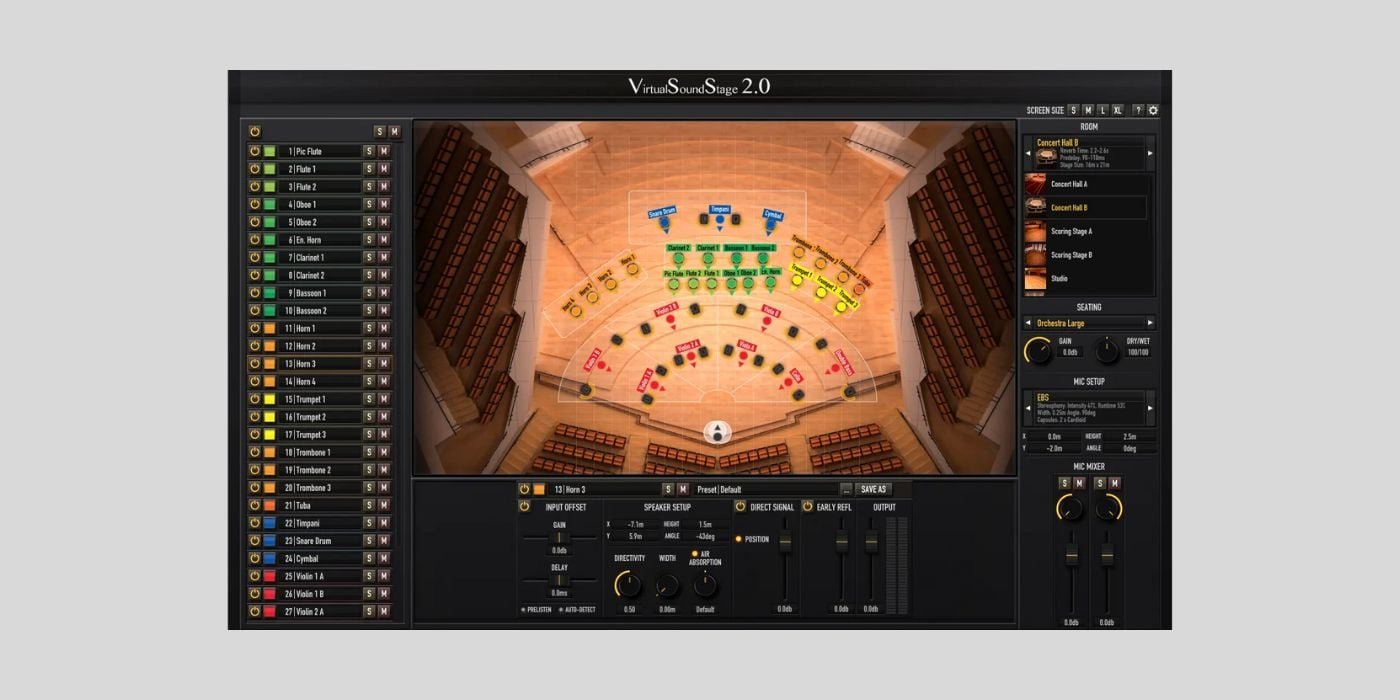The height and width of the screenshot is (700, 1400).
Task: Toggle the Early Refl power icon
Action: click(x=808, y=507)
